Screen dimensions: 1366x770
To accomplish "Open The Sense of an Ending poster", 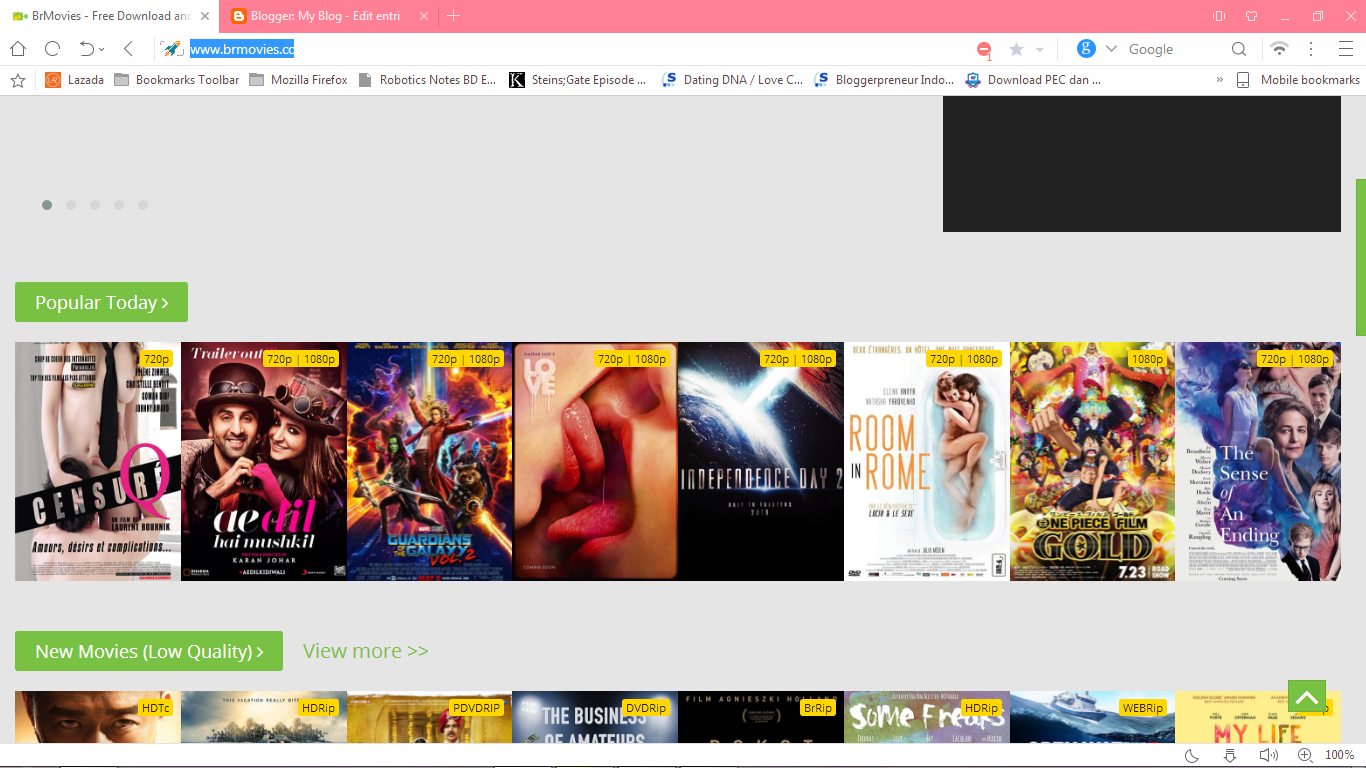I will click(1258, 461).
